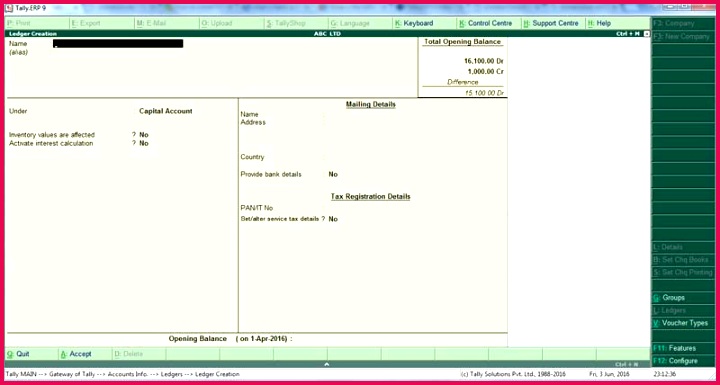Open Ledgers from the side panel
This screenshot has height=385, width=720.
click(x=683, y=311)
